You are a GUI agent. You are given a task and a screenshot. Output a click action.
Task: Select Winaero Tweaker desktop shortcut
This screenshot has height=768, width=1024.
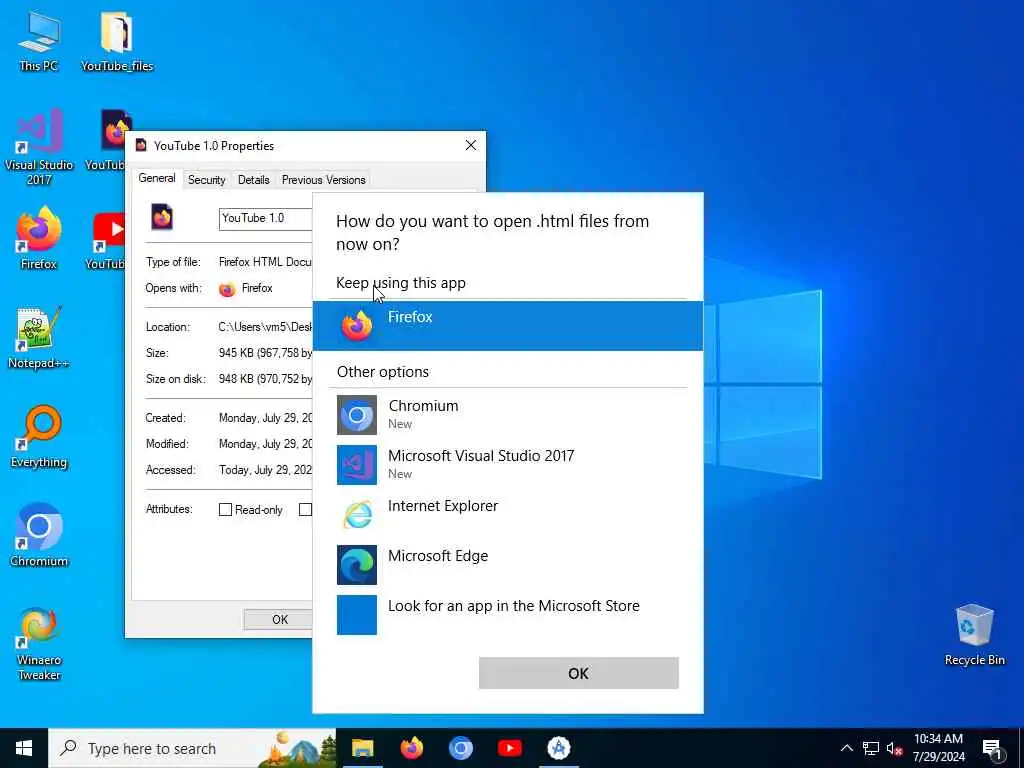[x=39, y=645]
